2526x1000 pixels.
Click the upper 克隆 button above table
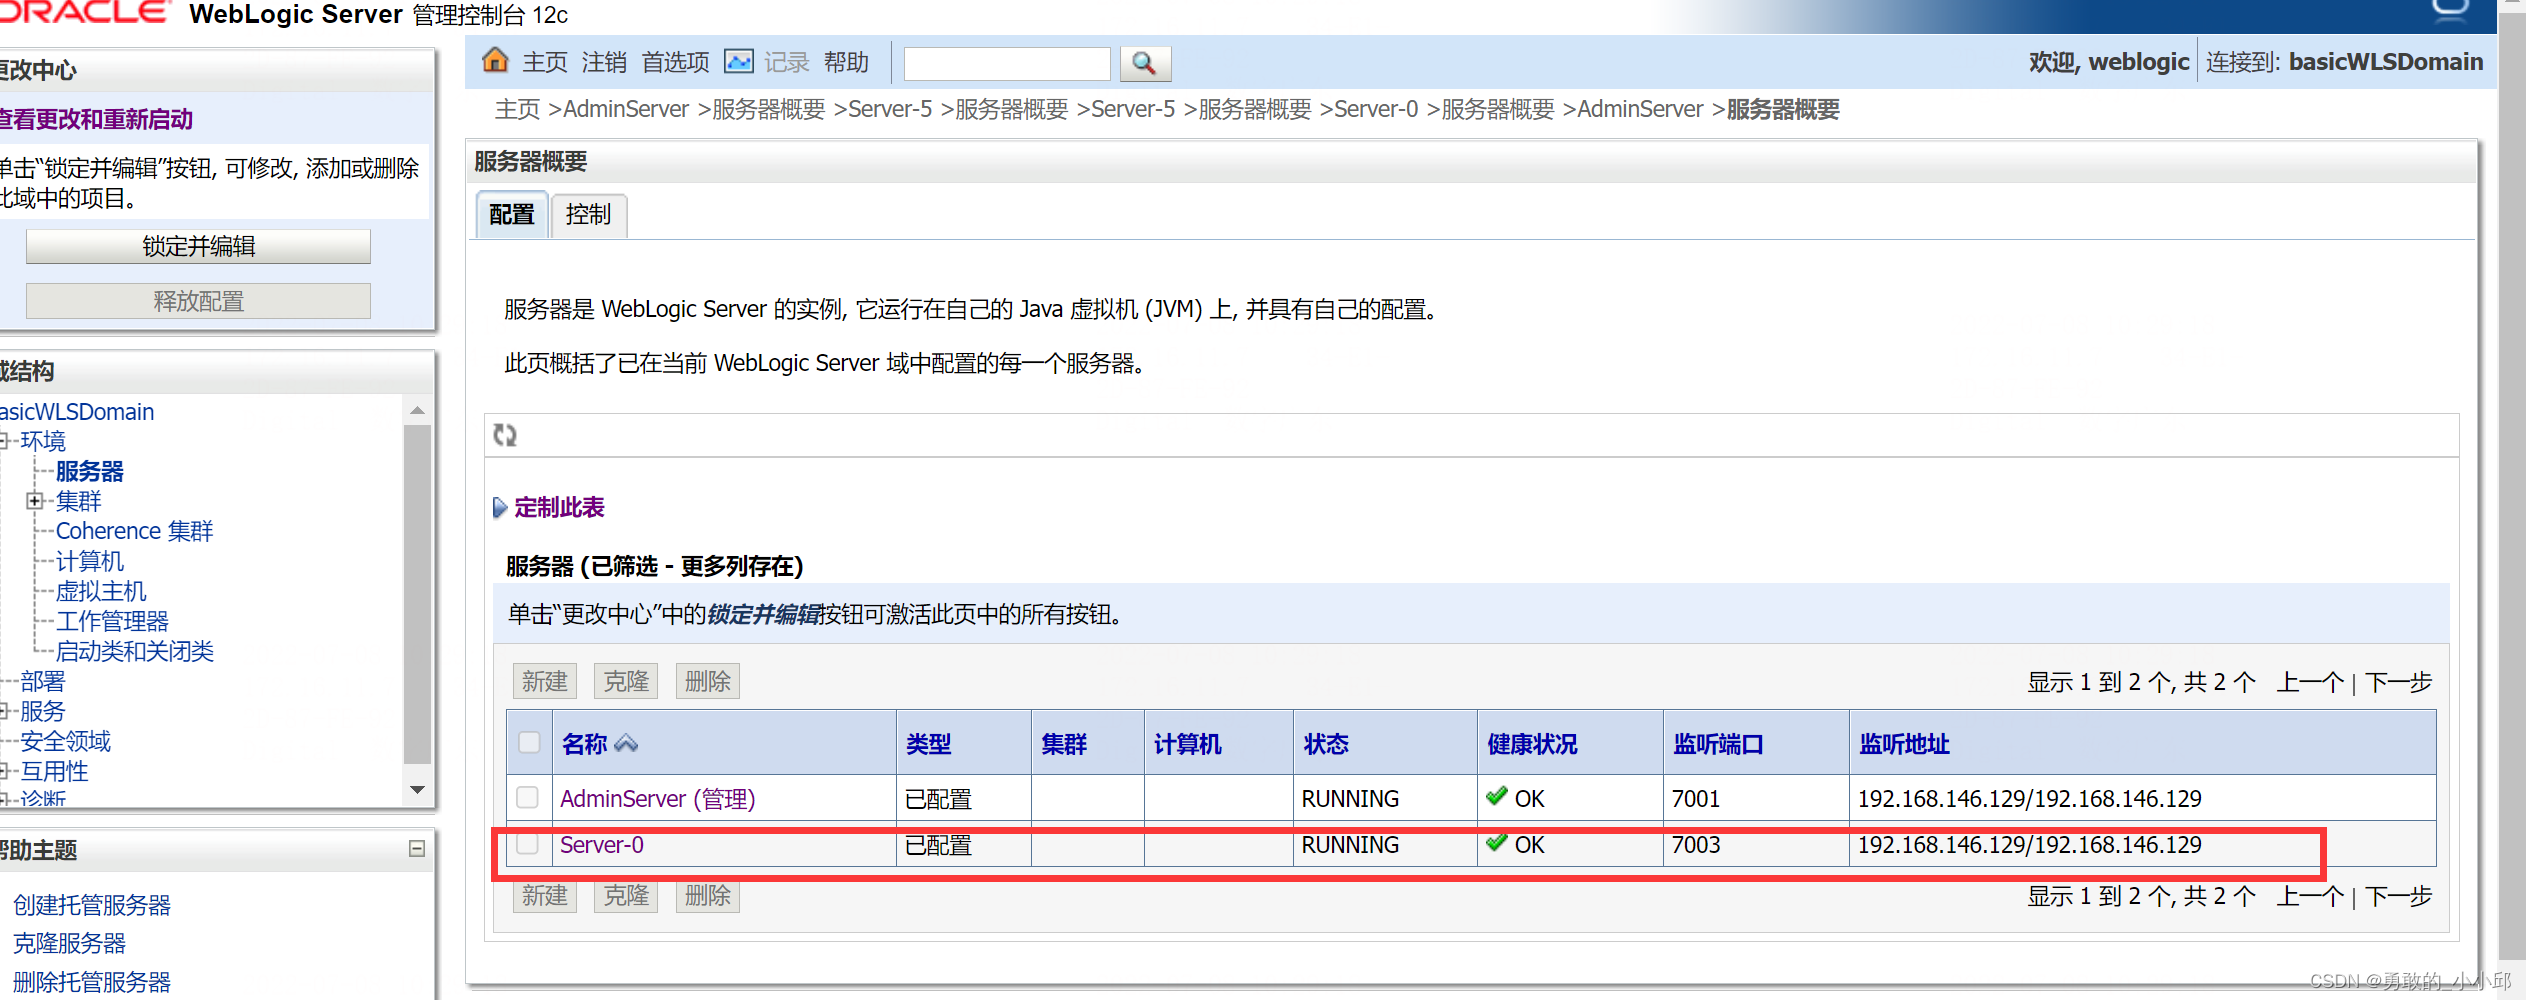point(627,681)
